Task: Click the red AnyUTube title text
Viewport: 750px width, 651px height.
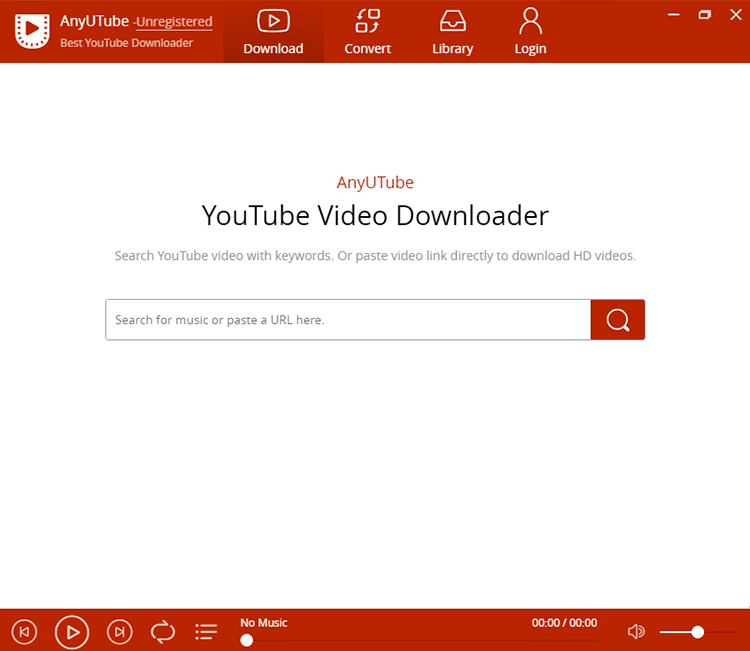Action: pyautogui.click(x=375, y=182)
